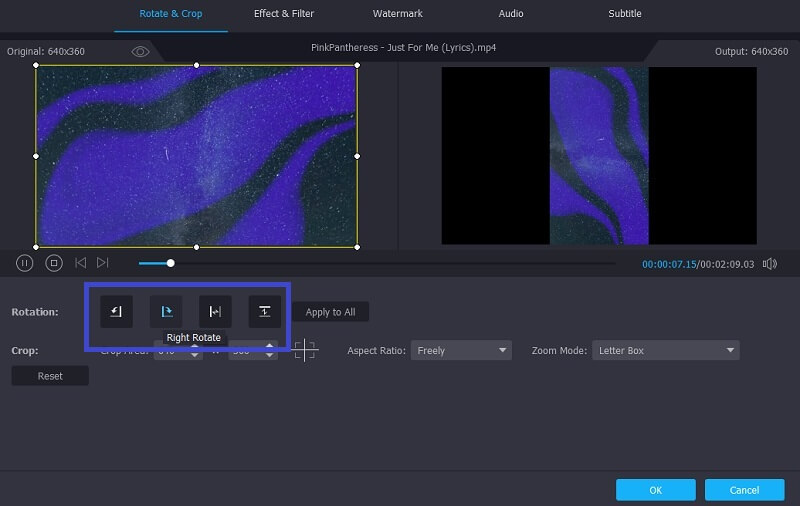Click the Right Rotate icon
The width and height of the screenshot is (800, 506).
(166, 312)
